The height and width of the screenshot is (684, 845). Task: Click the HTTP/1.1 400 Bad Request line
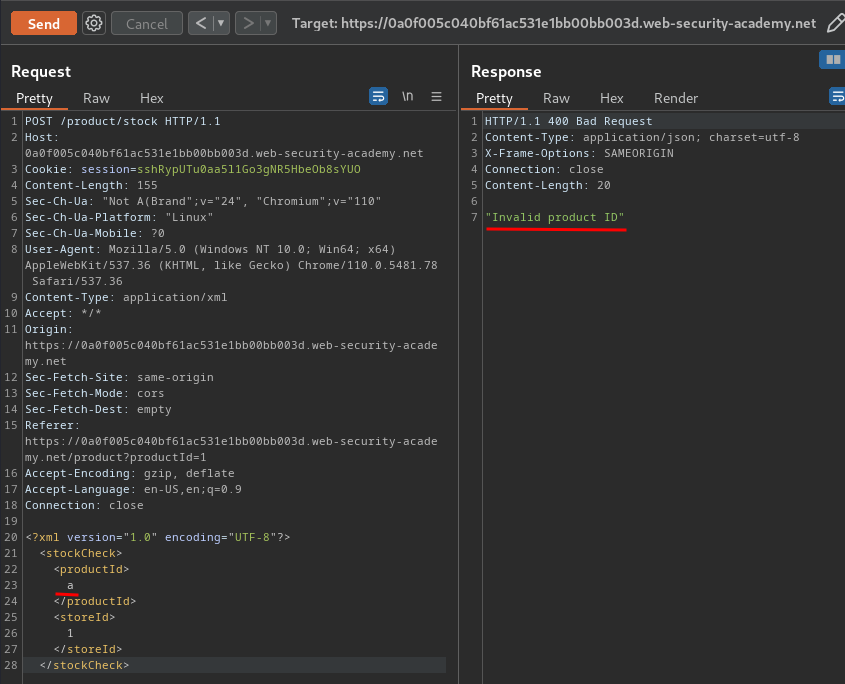coord(569,121)
